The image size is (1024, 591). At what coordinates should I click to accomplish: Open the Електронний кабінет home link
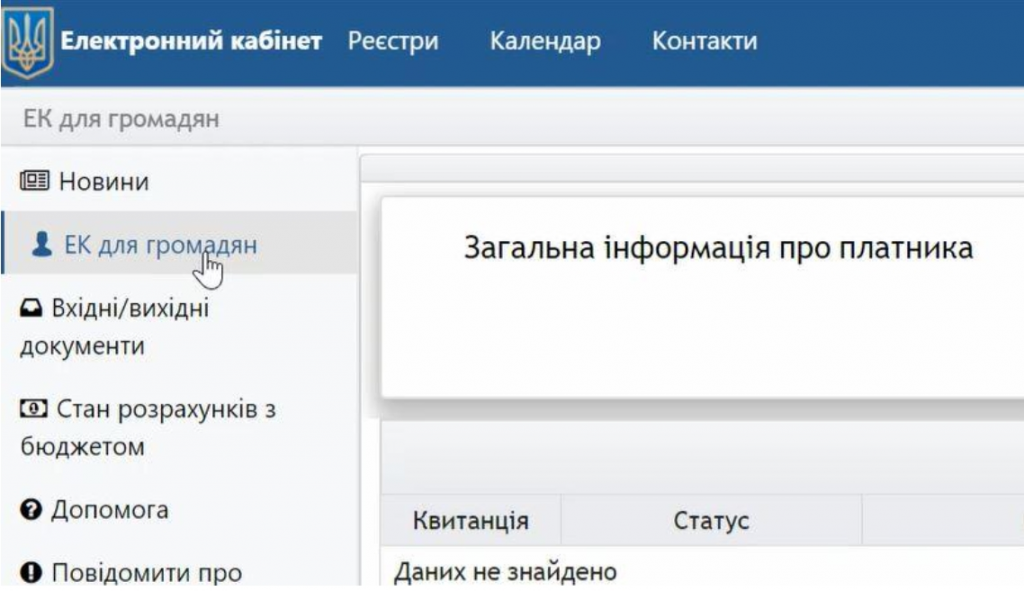pos(191,41)
